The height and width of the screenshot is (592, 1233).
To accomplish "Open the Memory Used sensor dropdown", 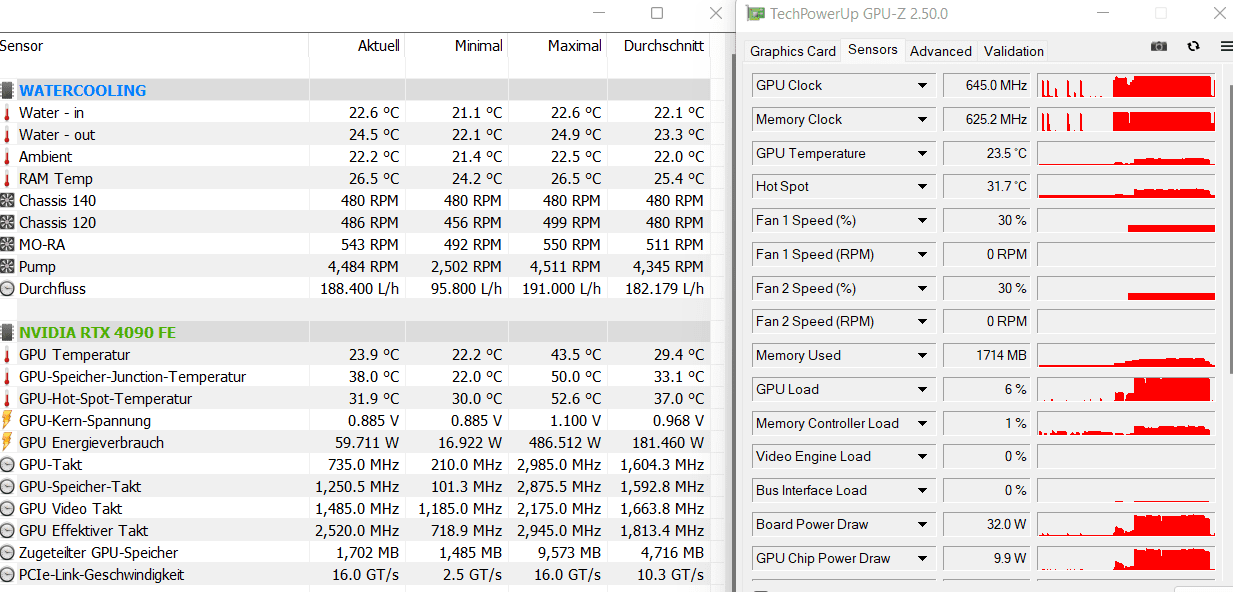I will (x=922, y=356).
